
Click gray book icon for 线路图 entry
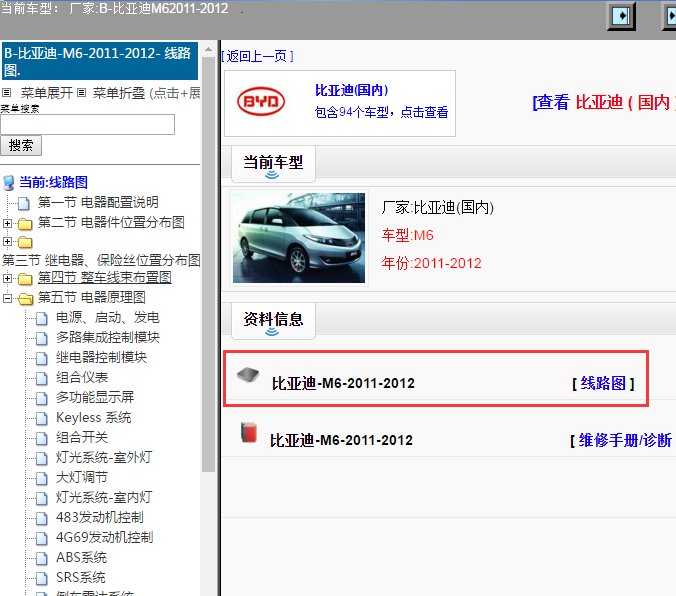click(248, 375)
